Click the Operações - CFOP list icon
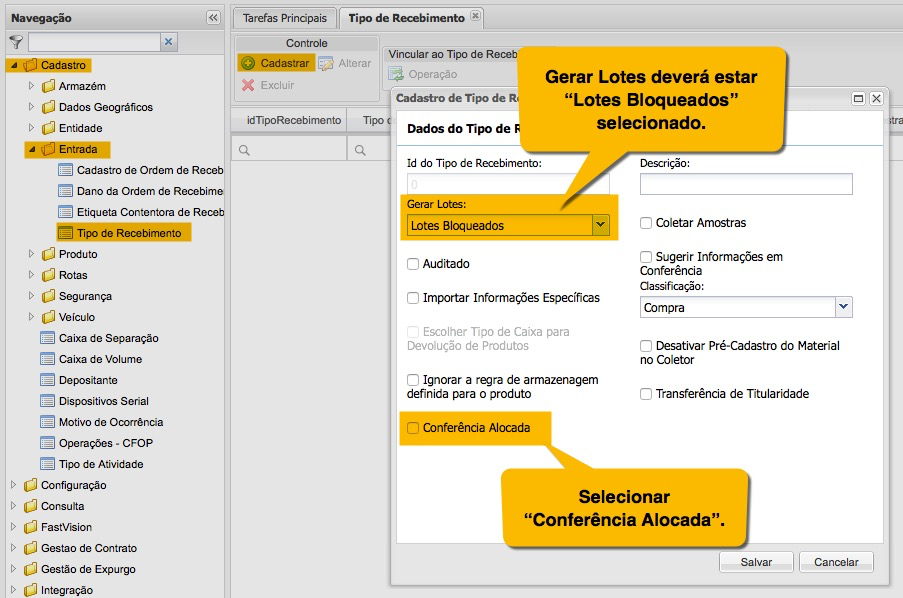 click(48, 443)
